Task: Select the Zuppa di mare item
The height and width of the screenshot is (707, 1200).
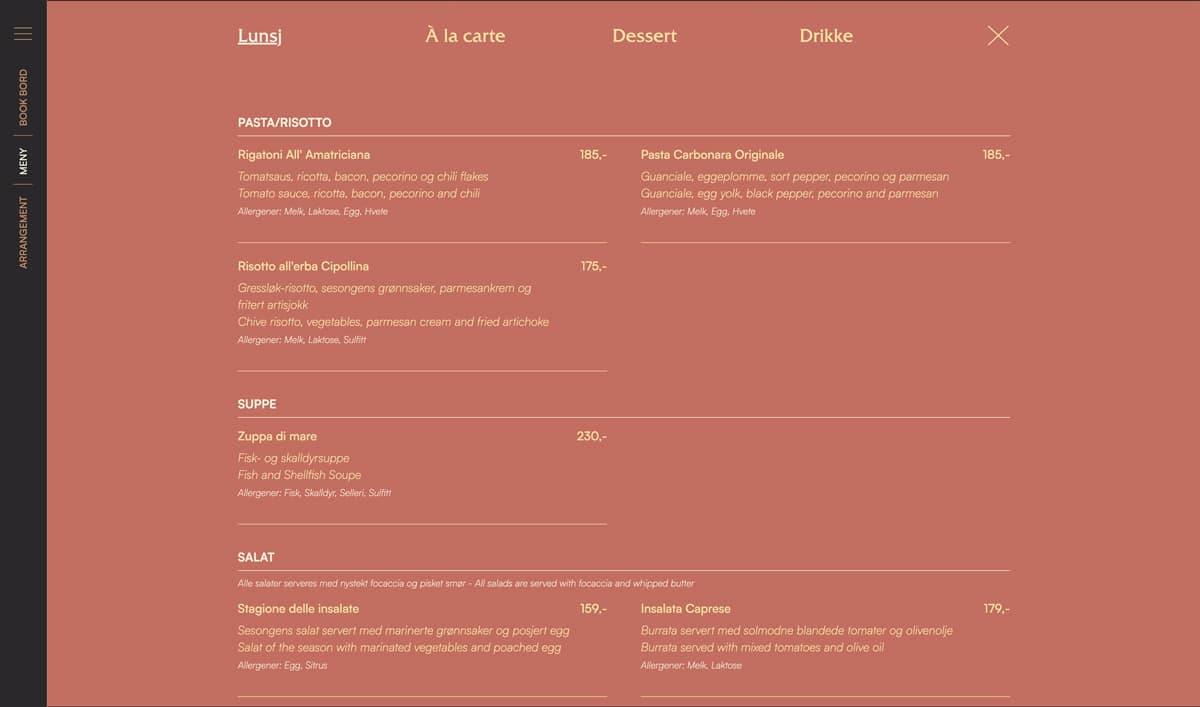Action: tap(277, 437)
